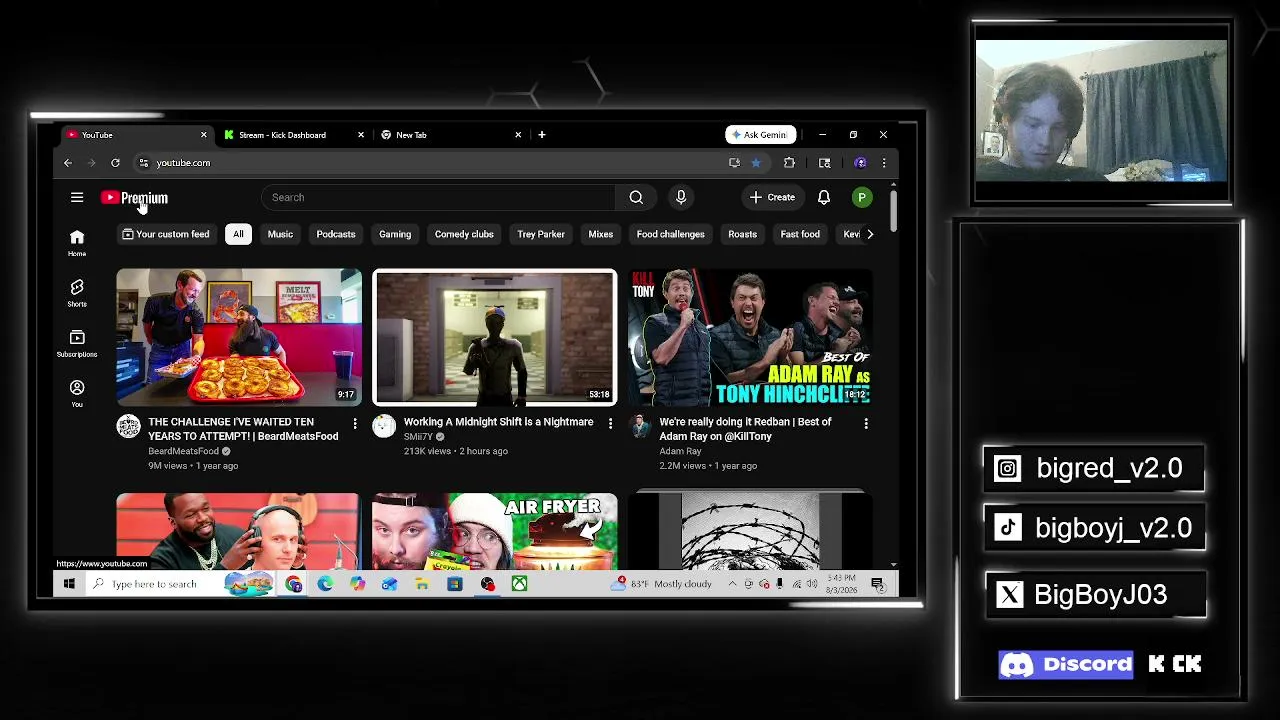Open the YouTube guide hamburger menu

coord(77,197)
